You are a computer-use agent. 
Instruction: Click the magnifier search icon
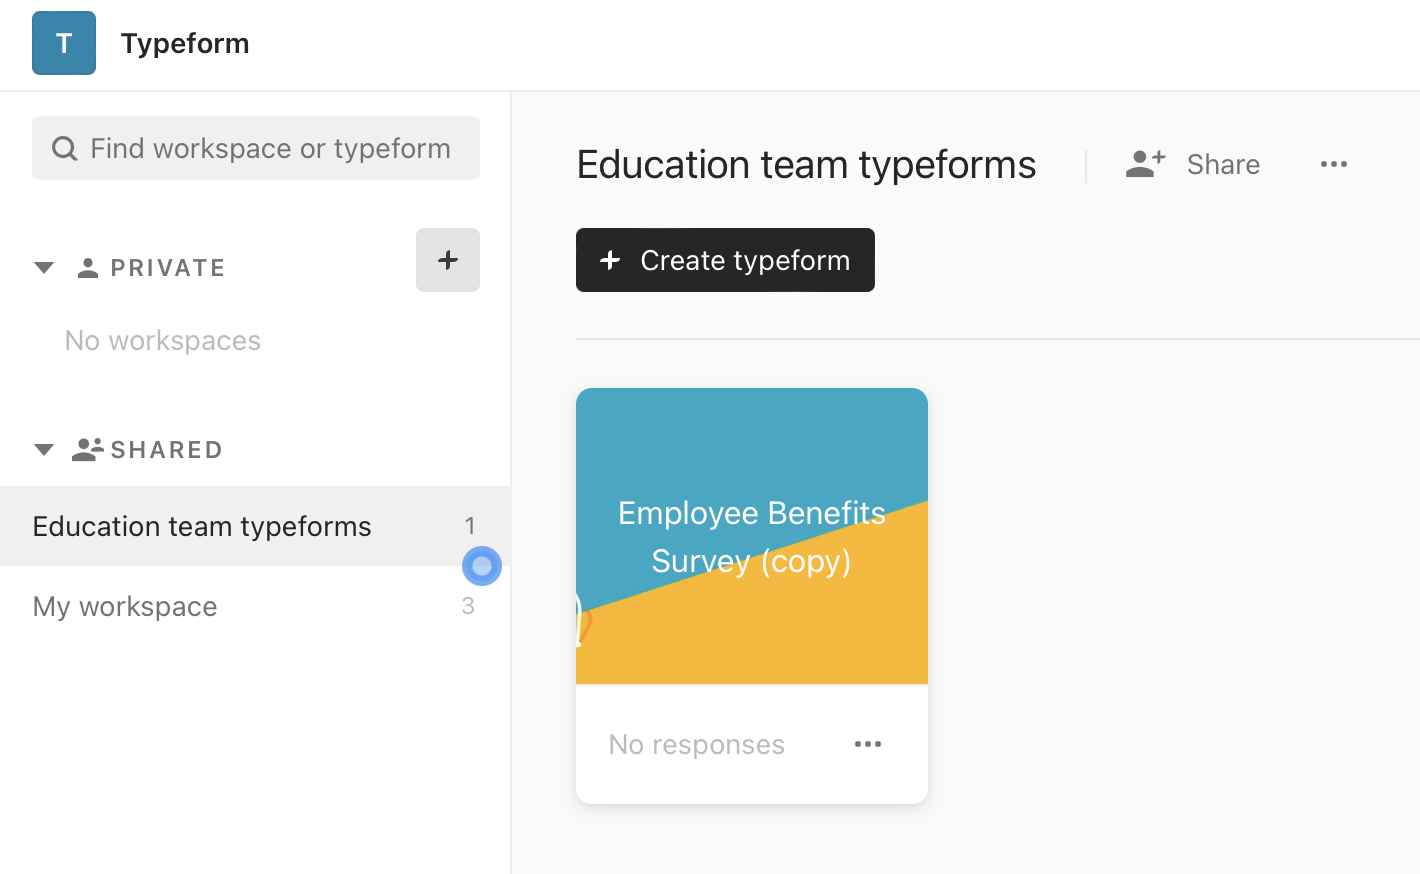coord(65,149)
